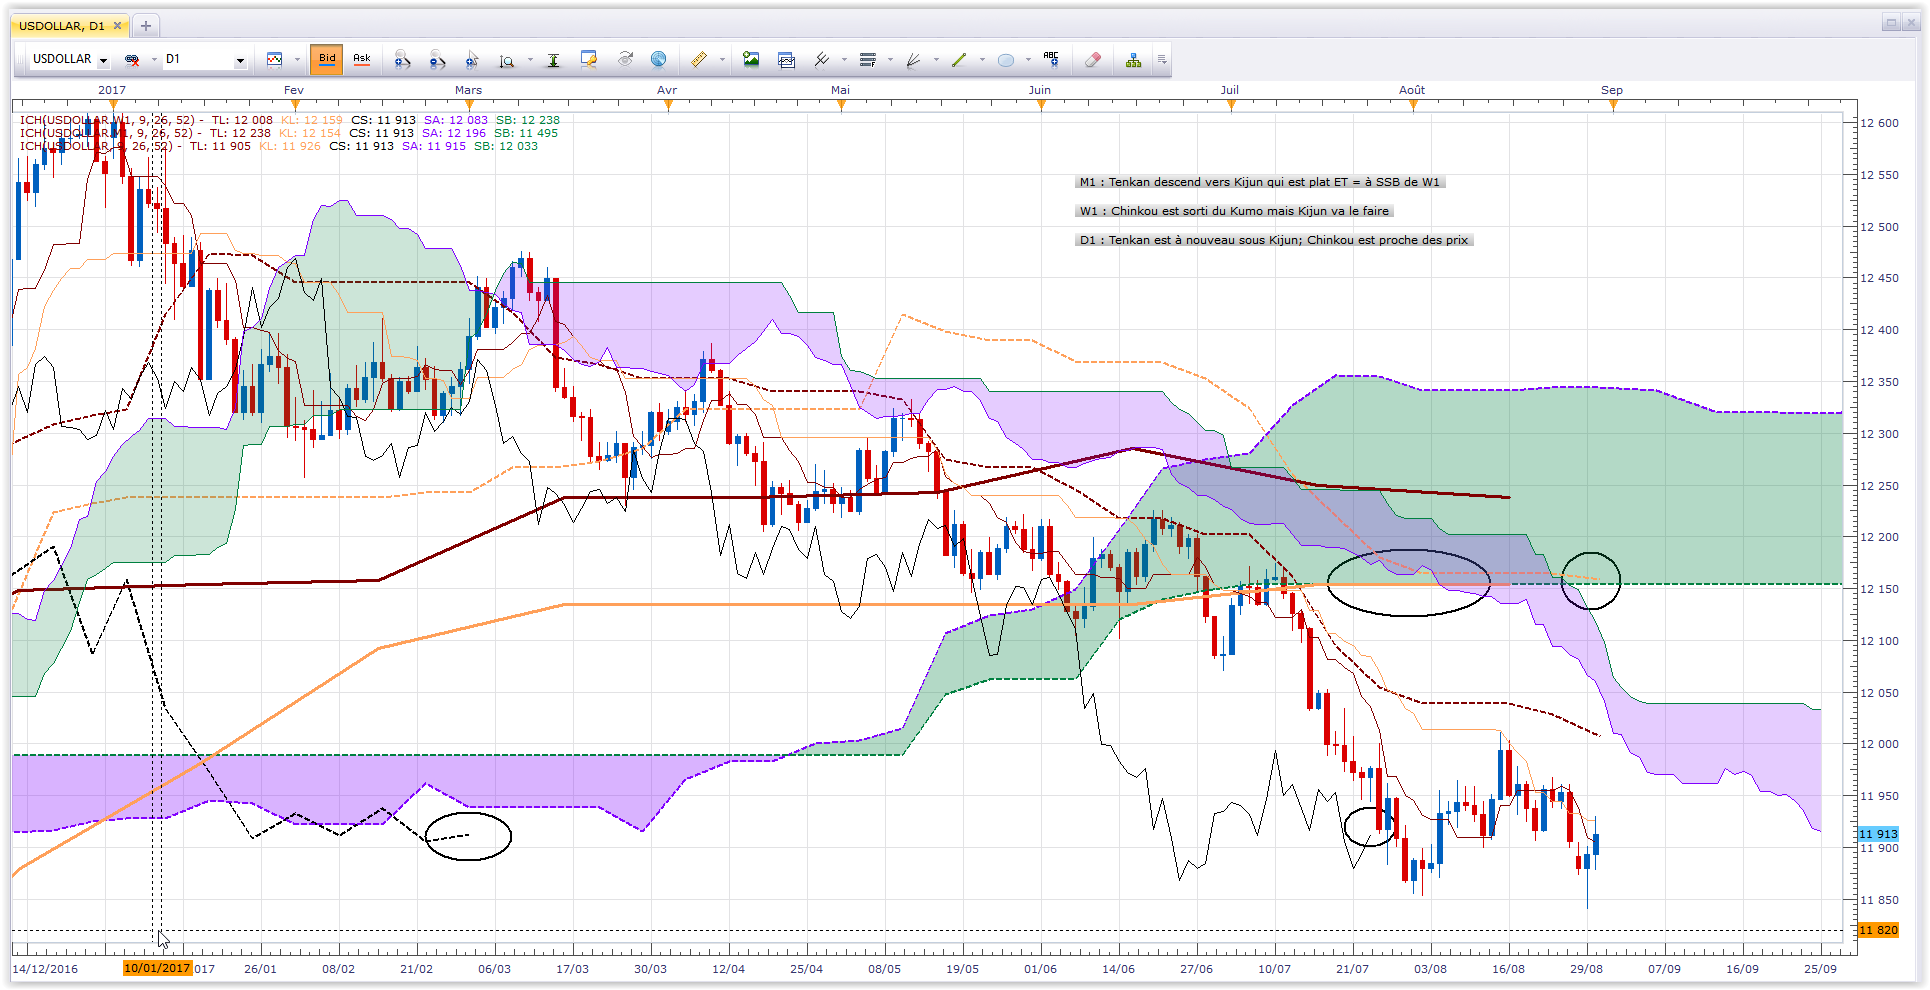Toggle the Bid price button
This screenshot has height=990, width=1930.
327,59
